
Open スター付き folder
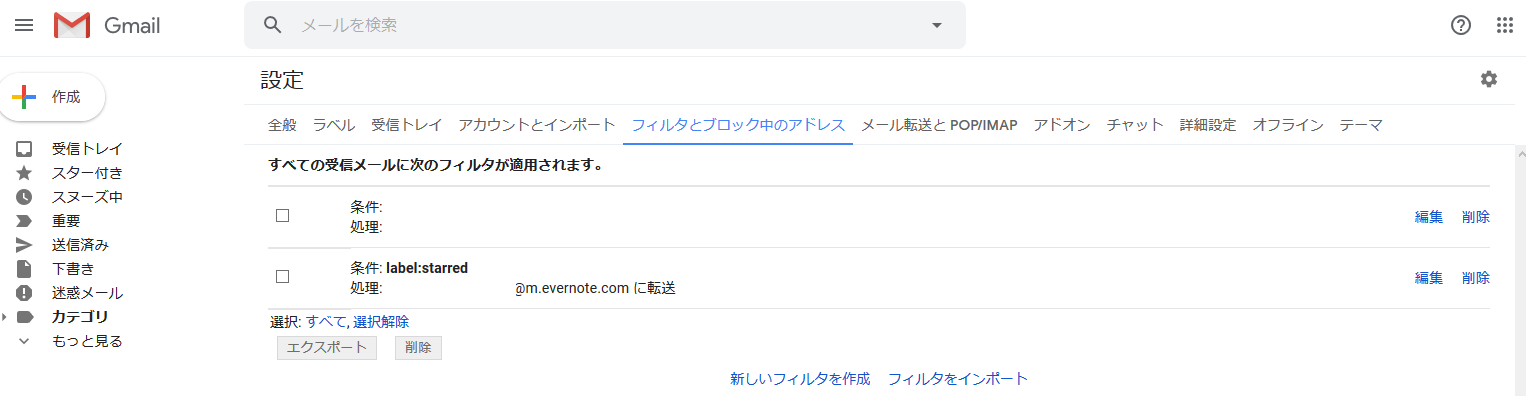[x=88, y=173]
